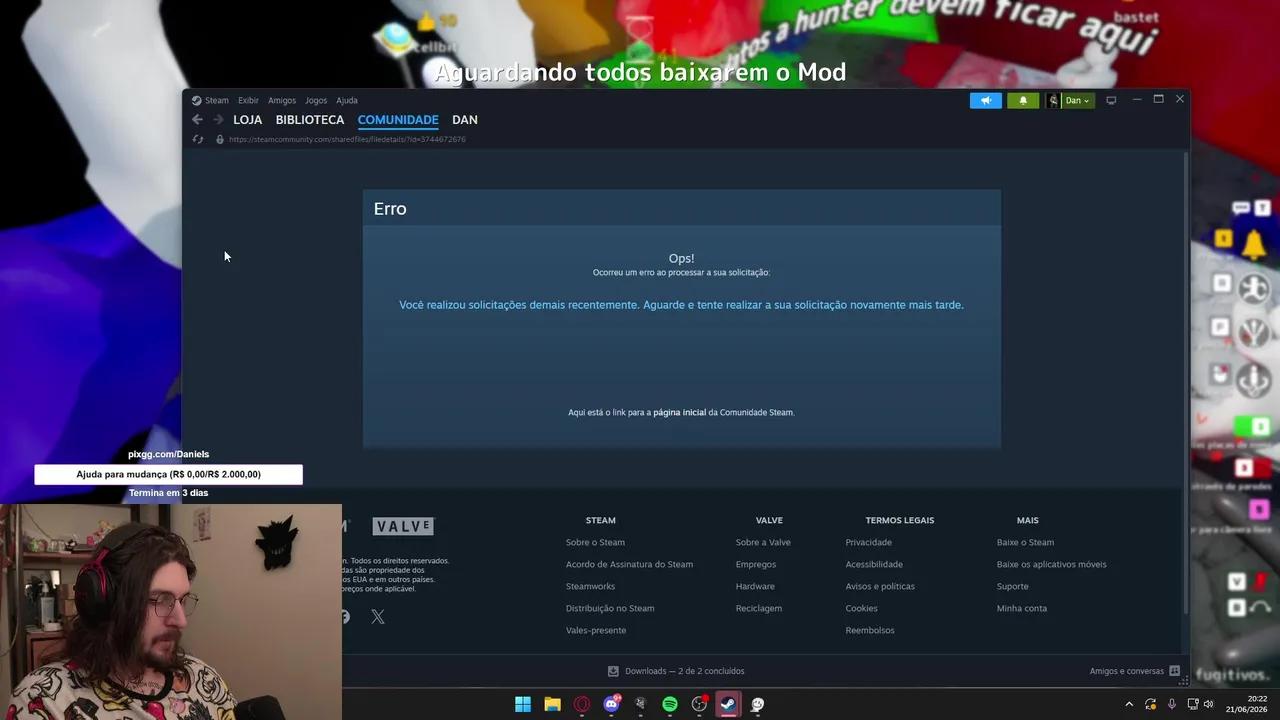Go back with the left arrow
The height and width of the screenshot is (720, 1280).
pos(197,120)
